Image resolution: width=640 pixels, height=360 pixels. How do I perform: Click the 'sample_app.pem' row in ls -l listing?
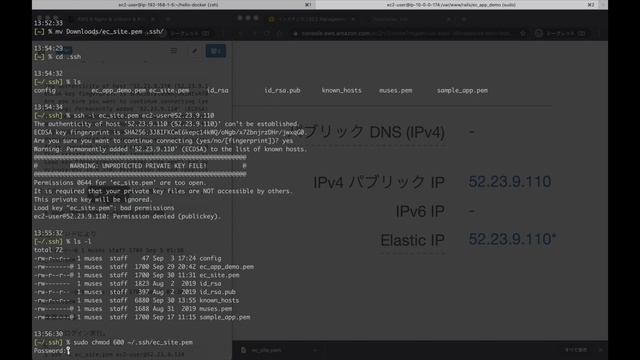[x=142, y=317]
